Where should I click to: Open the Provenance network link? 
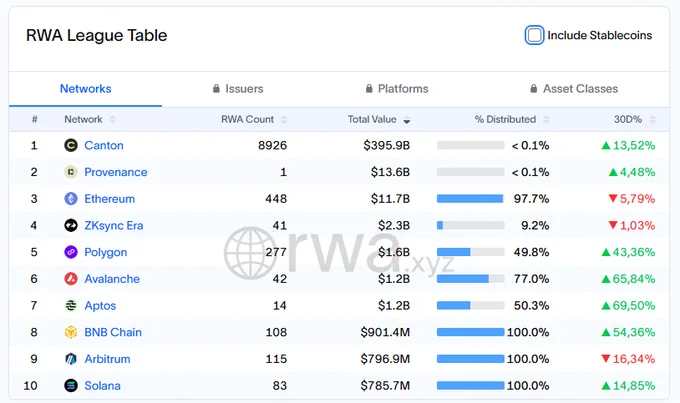[115, 172]
